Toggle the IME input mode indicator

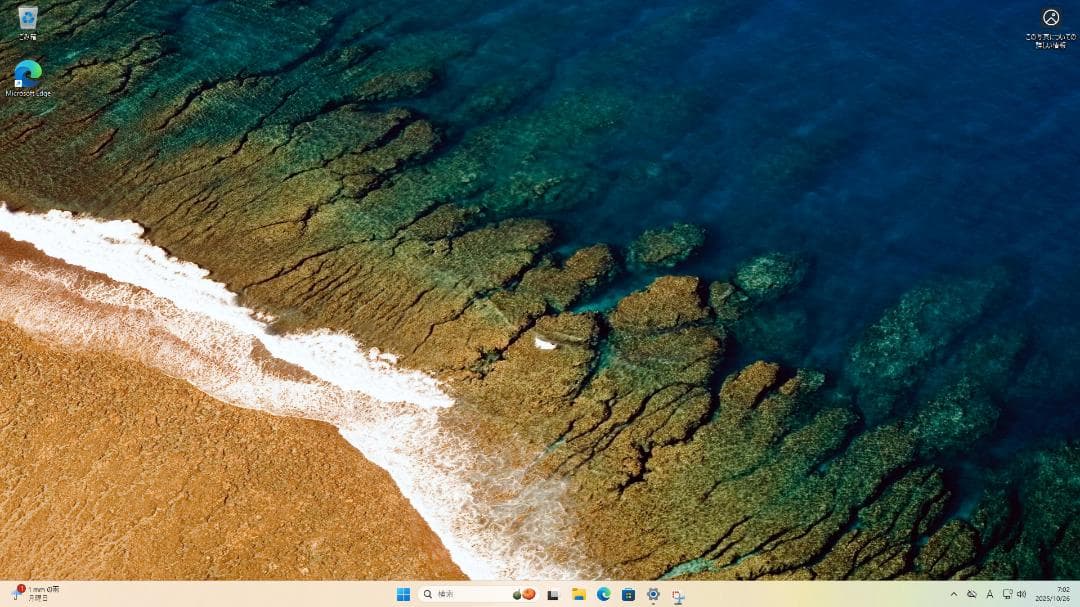(x=989, y=593)
